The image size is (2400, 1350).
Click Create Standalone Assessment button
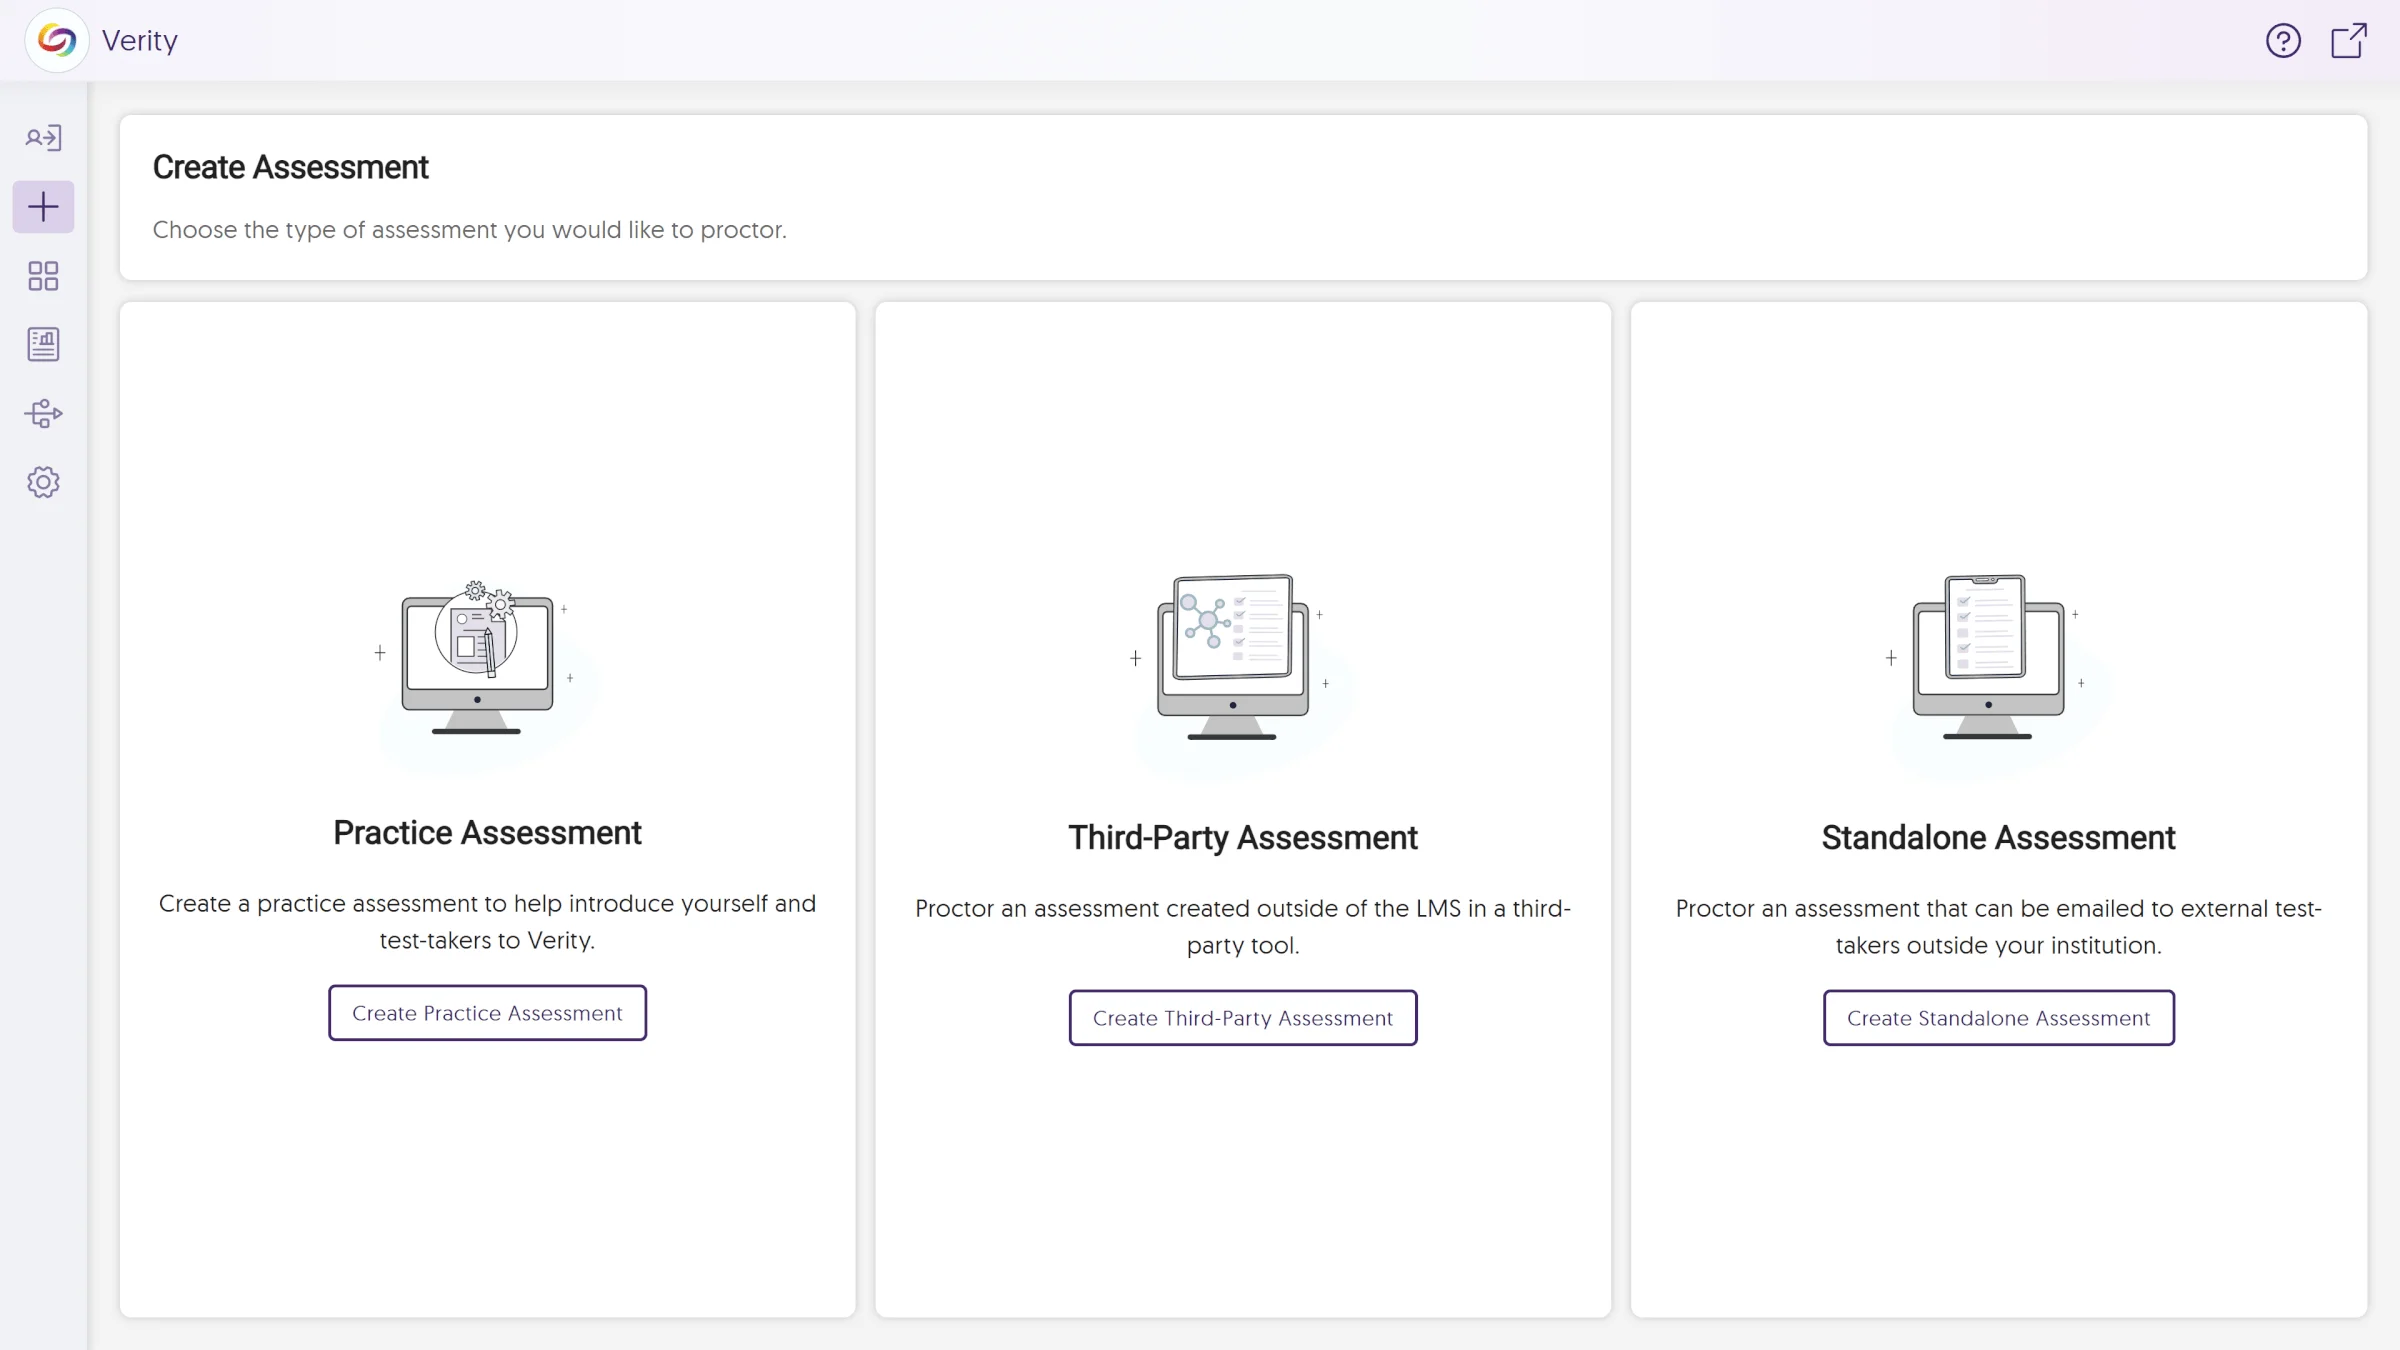(1998, 1018)
